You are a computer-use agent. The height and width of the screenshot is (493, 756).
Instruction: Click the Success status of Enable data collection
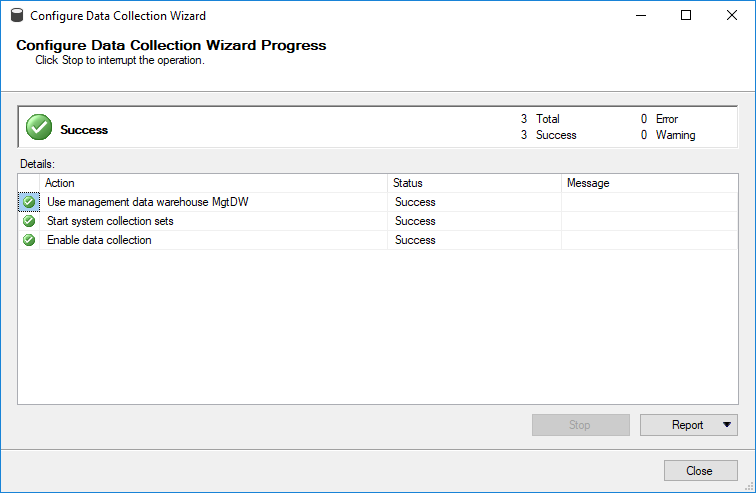pos(415,240)
